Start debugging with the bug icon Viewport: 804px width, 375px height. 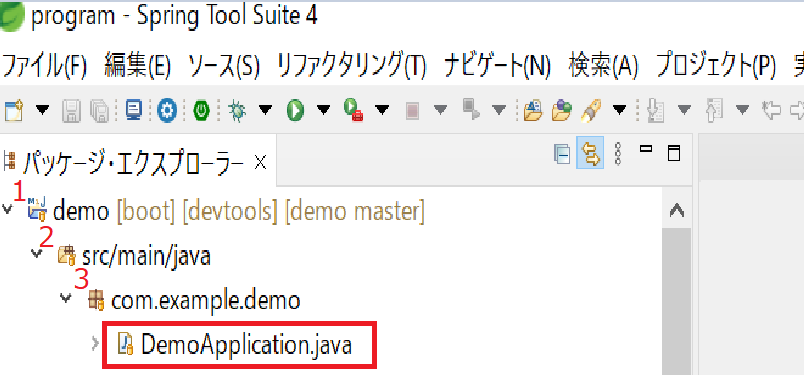(237, 110)
